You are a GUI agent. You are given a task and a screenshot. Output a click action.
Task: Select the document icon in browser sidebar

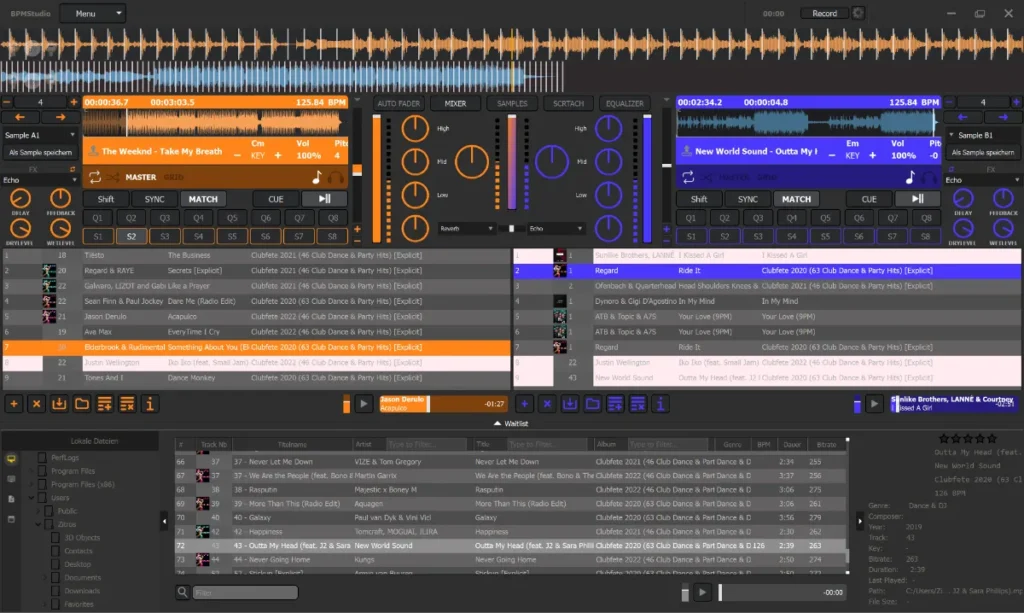(x=11, y=499)
